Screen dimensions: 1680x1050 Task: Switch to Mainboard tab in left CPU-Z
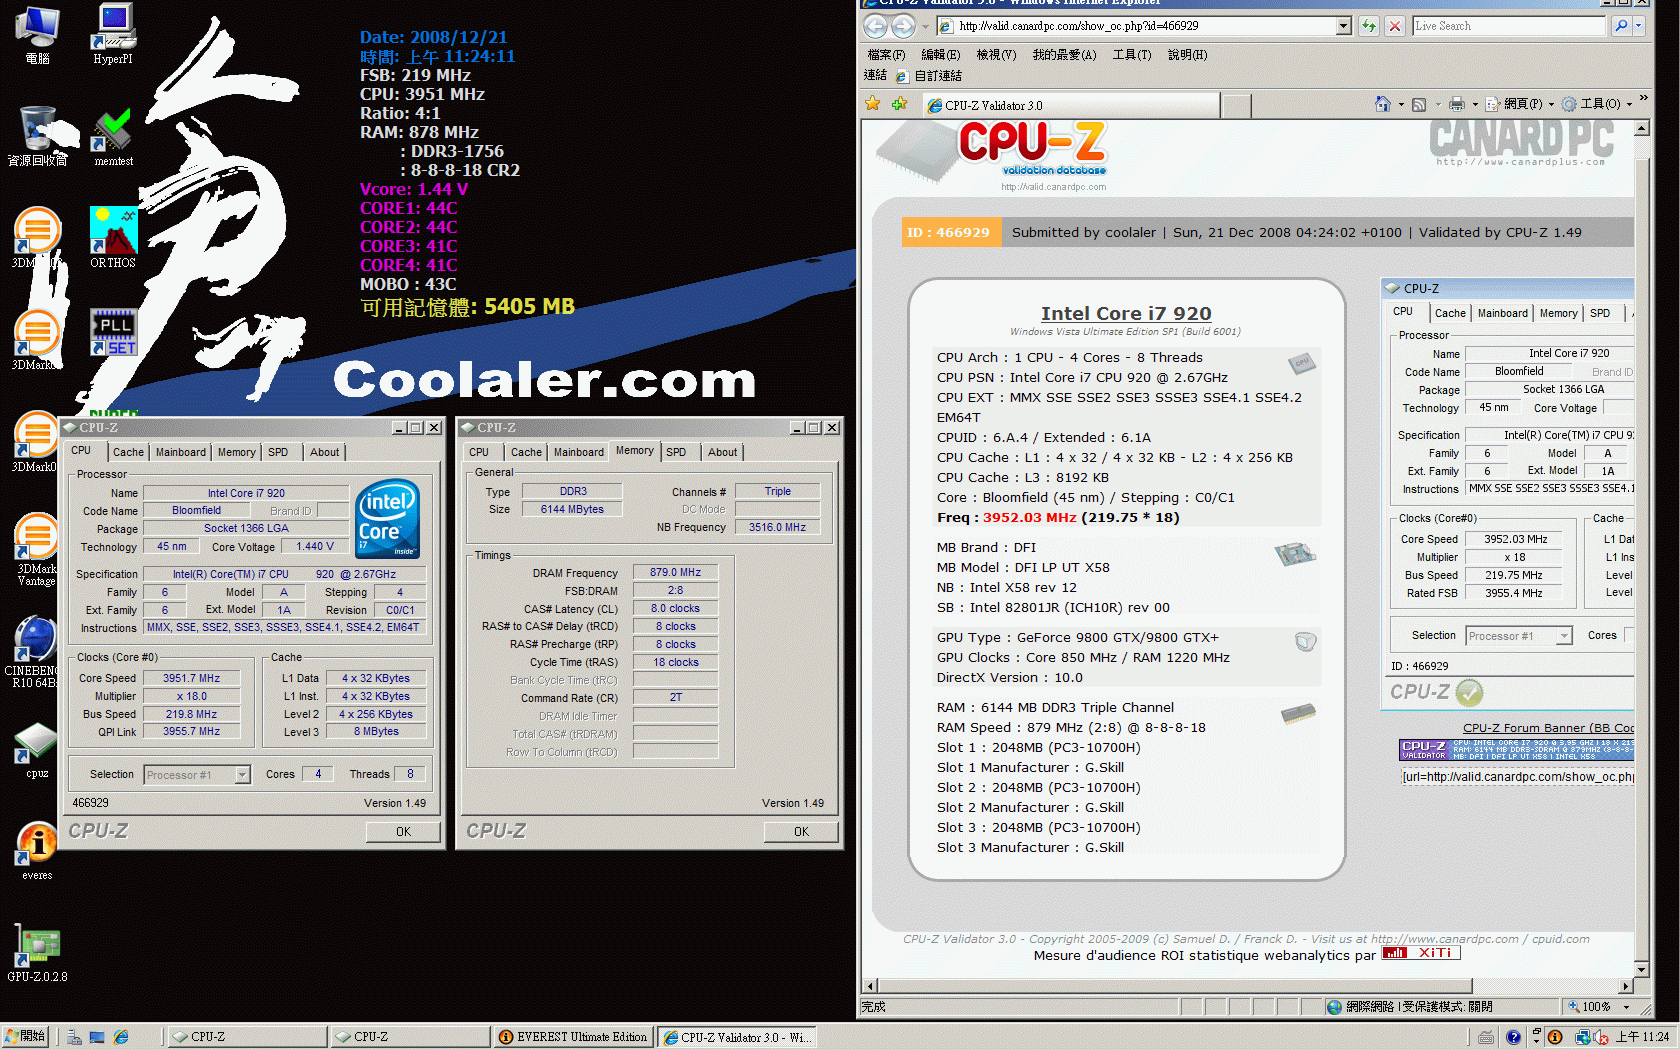click(x=181, y=452)
